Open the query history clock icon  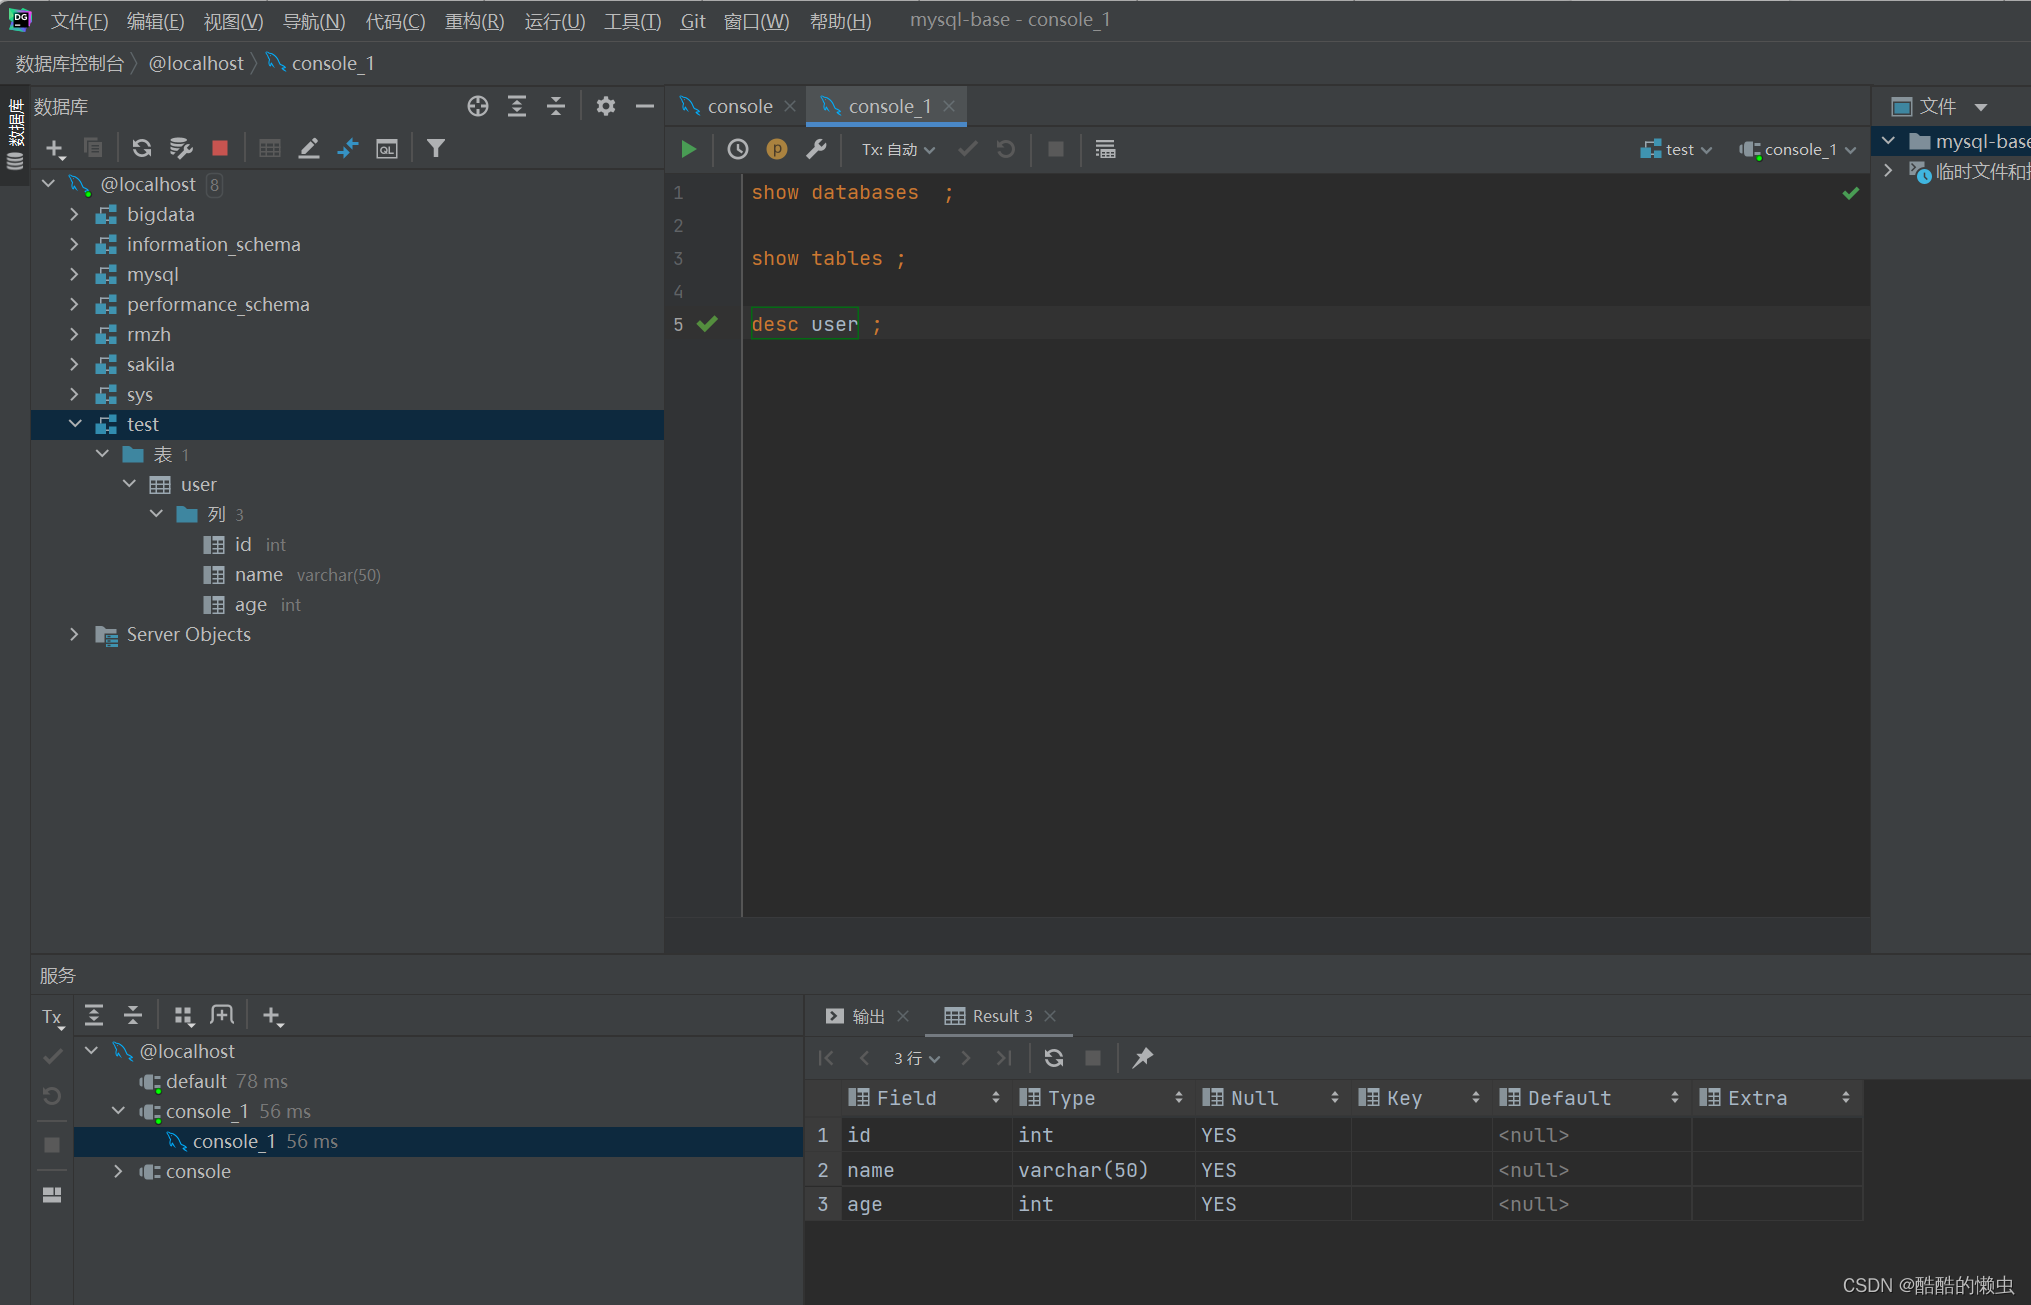click(737, 149)
